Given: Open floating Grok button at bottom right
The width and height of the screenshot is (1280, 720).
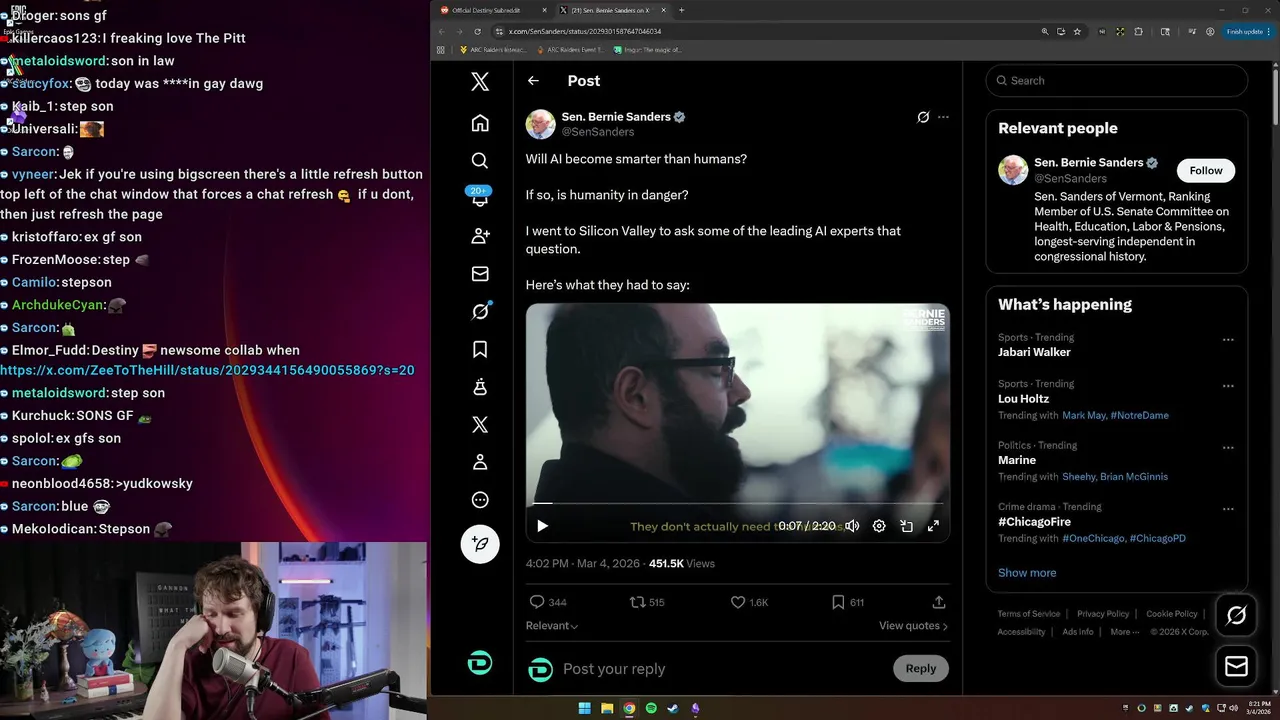Looking at the screenshot, I should [1236, 616].
